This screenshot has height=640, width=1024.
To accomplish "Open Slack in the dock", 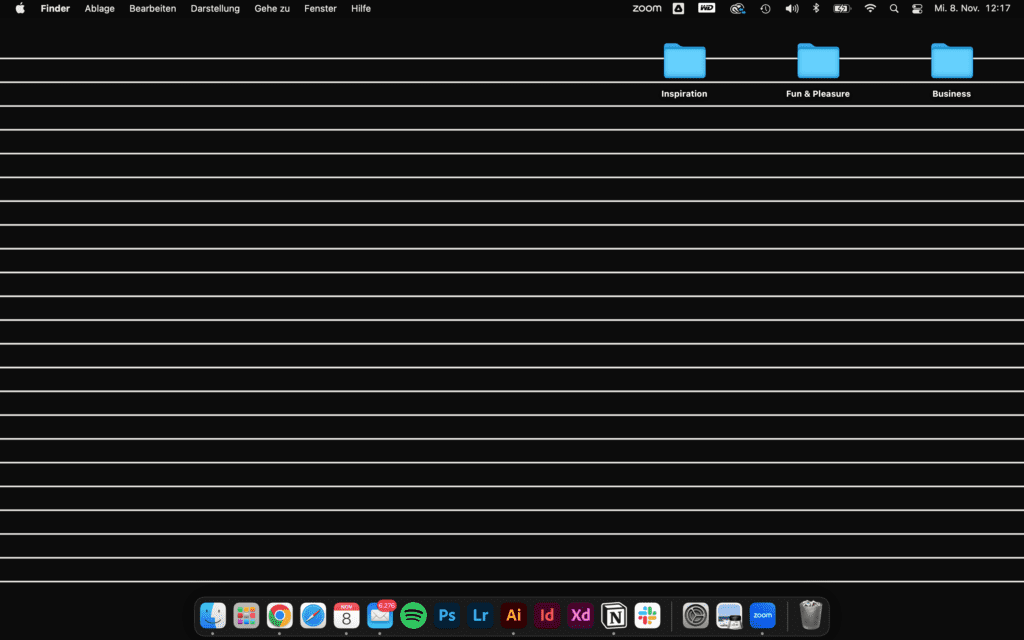I will (x=647, y=615).
